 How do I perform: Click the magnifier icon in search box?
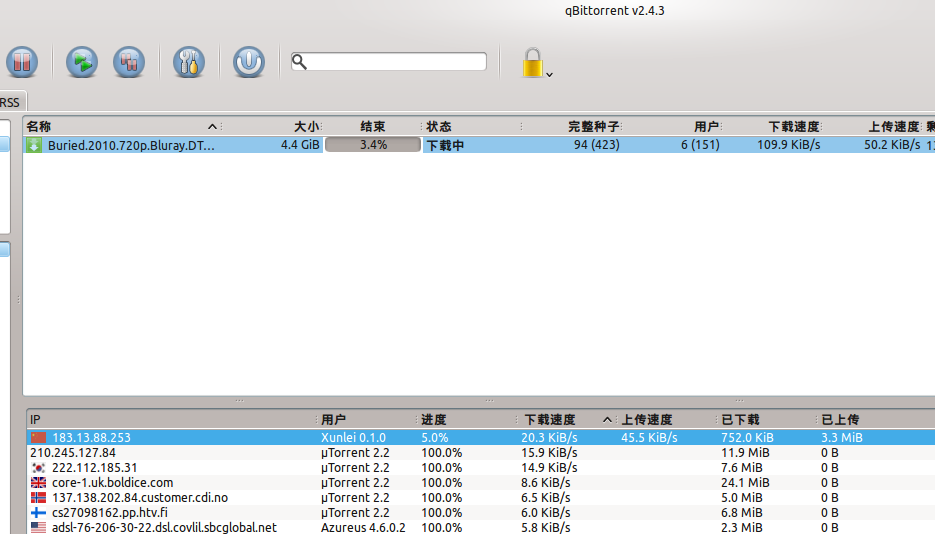click(299, 61)
